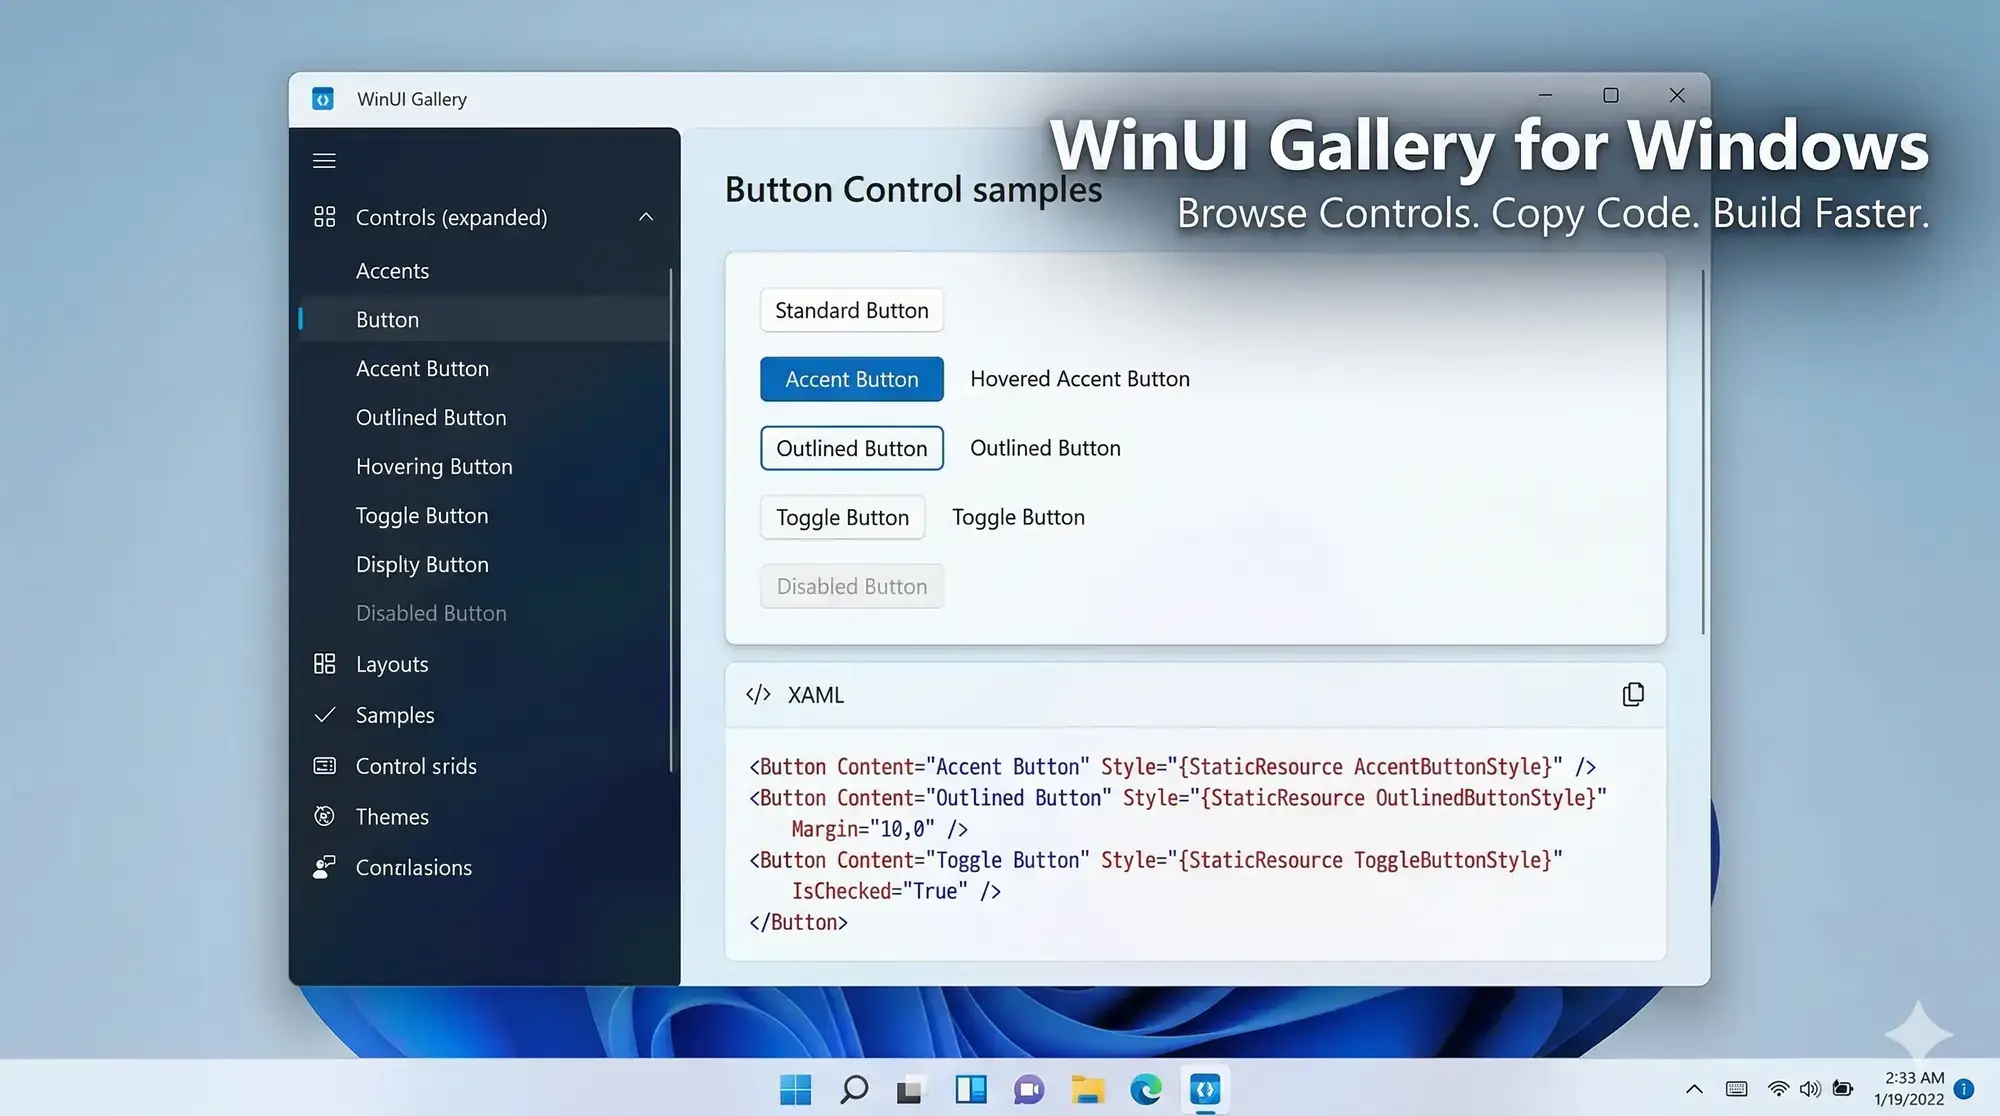Open Accents from the Controls list
2000x1116 pixels.
392,270
